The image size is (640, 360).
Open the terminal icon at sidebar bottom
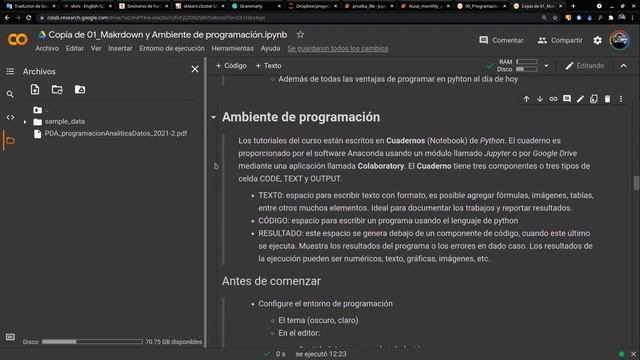tap(10, 337)
